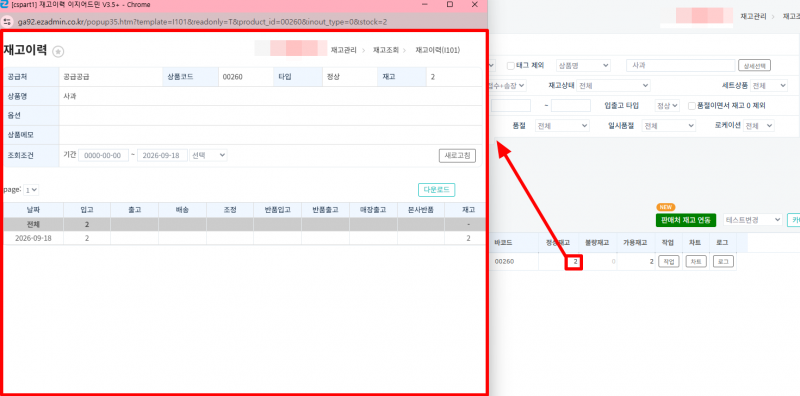The width and height of the screenshot is (800, 396).
Task: Click the 입고 column header
Action: pyautogui.click(x=87, y=210)
